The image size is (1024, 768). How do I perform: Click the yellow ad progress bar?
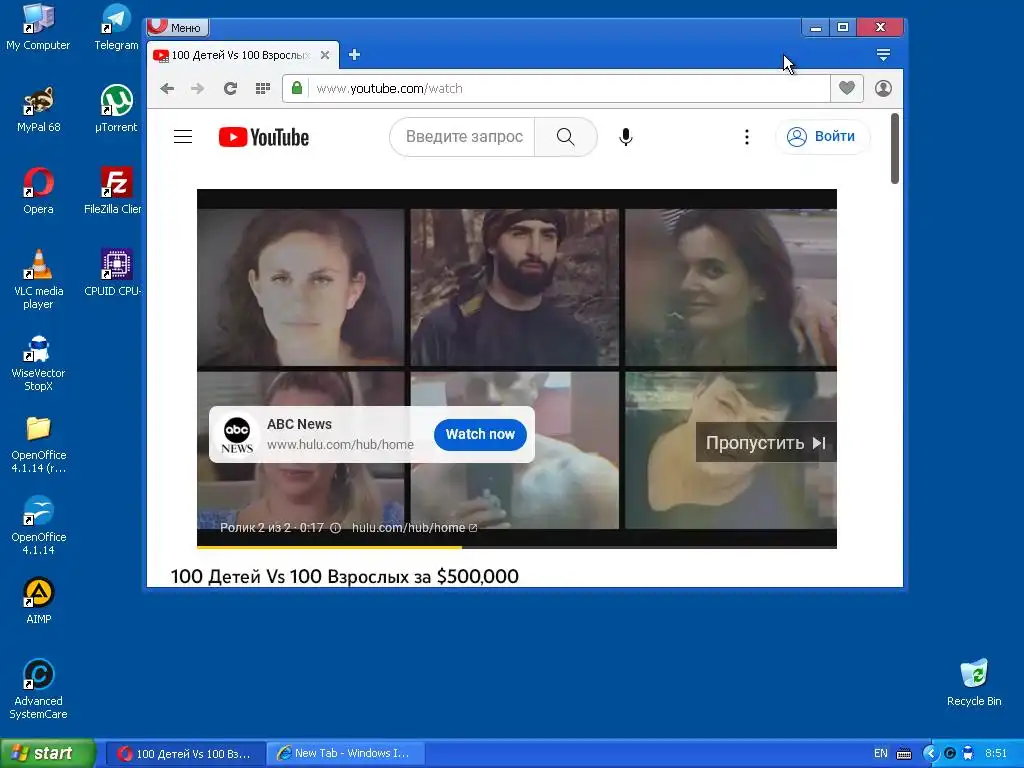pos(329,547)
